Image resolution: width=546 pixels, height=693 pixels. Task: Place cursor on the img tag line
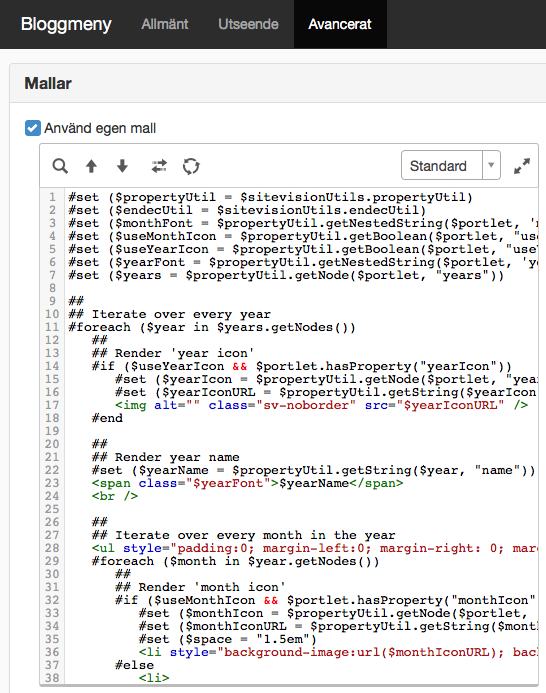tap(321, 405)
